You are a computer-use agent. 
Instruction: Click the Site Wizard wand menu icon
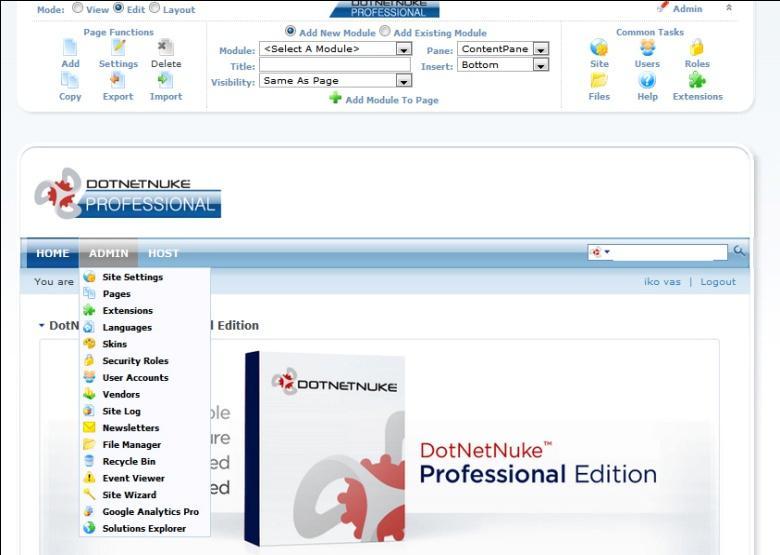[90, 494]
